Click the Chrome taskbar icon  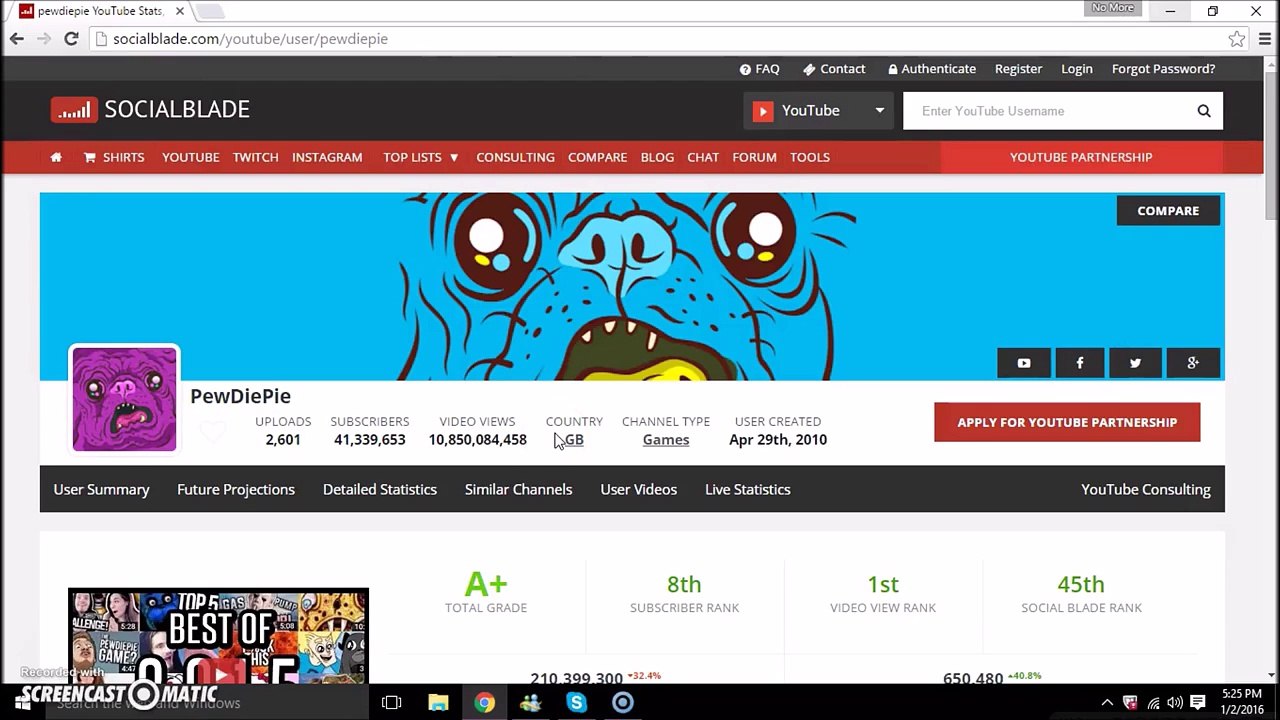pos(484,703)
